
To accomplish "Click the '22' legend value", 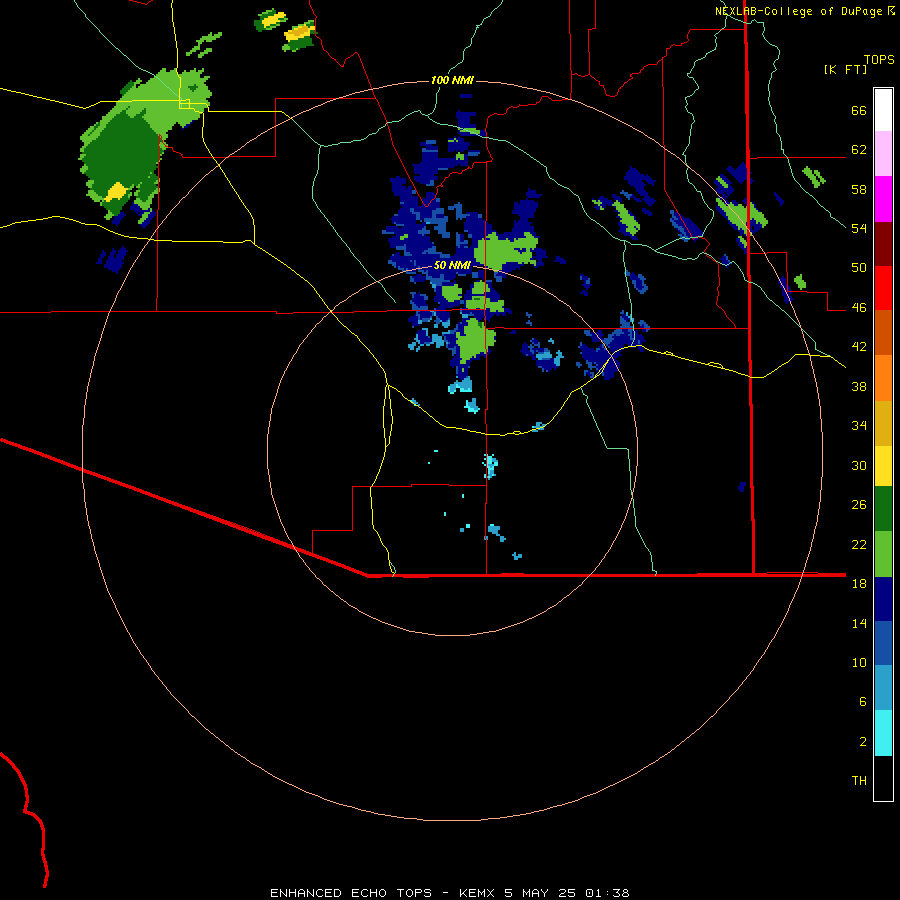I will pyautogui.click(x=859, y=545).
